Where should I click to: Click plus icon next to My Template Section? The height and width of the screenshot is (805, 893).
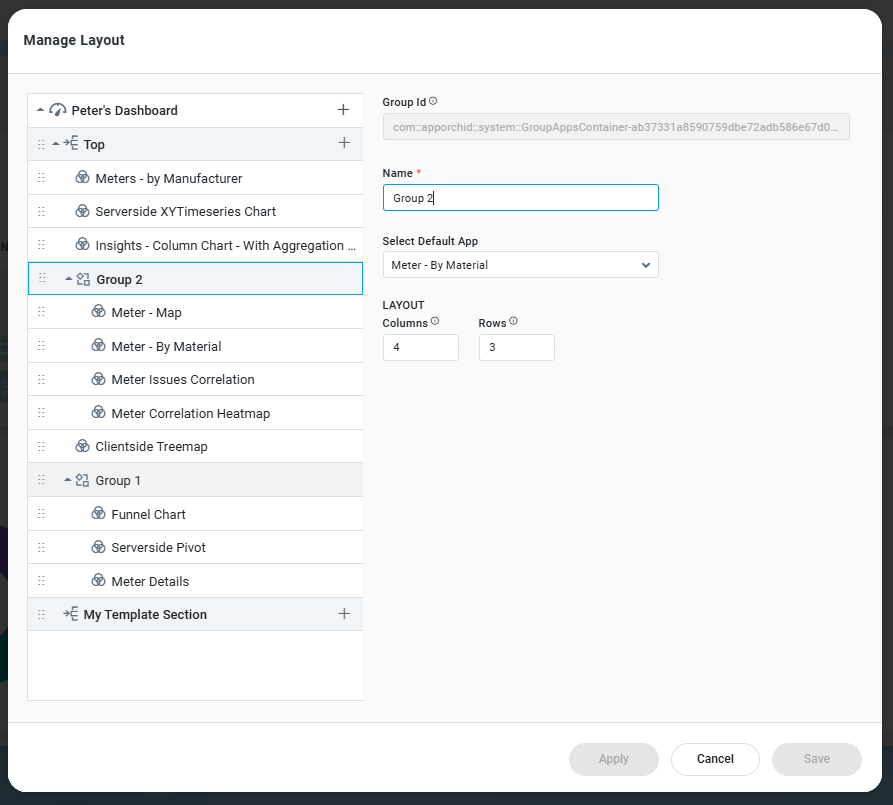click(x=344, y=614)
